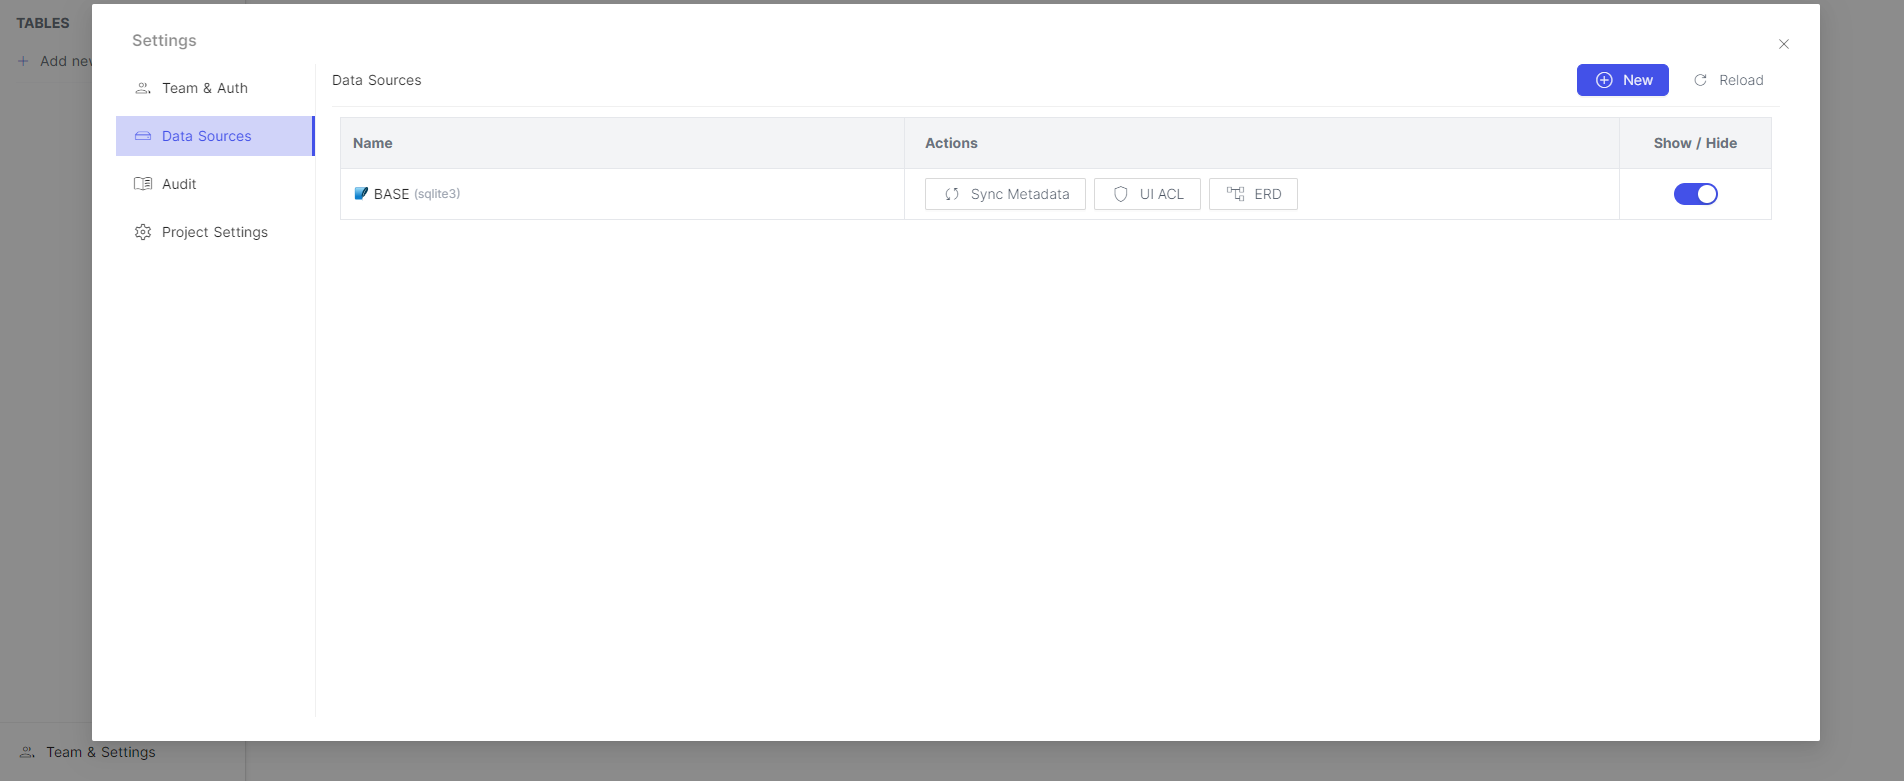This screenshot has height=781, width=1904.
Task: Click the Audit book icon
Action: tap(143, 184)
